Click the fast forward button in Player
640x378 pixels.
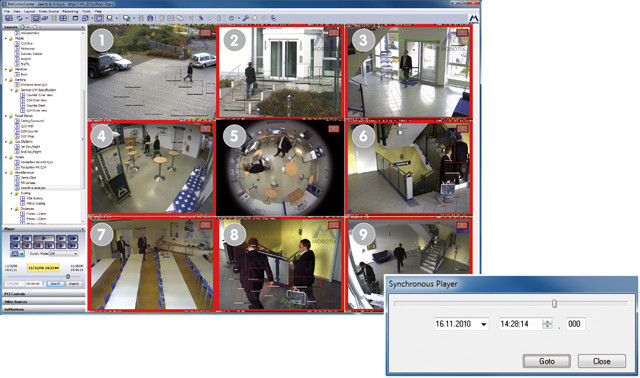pos(73,238)
